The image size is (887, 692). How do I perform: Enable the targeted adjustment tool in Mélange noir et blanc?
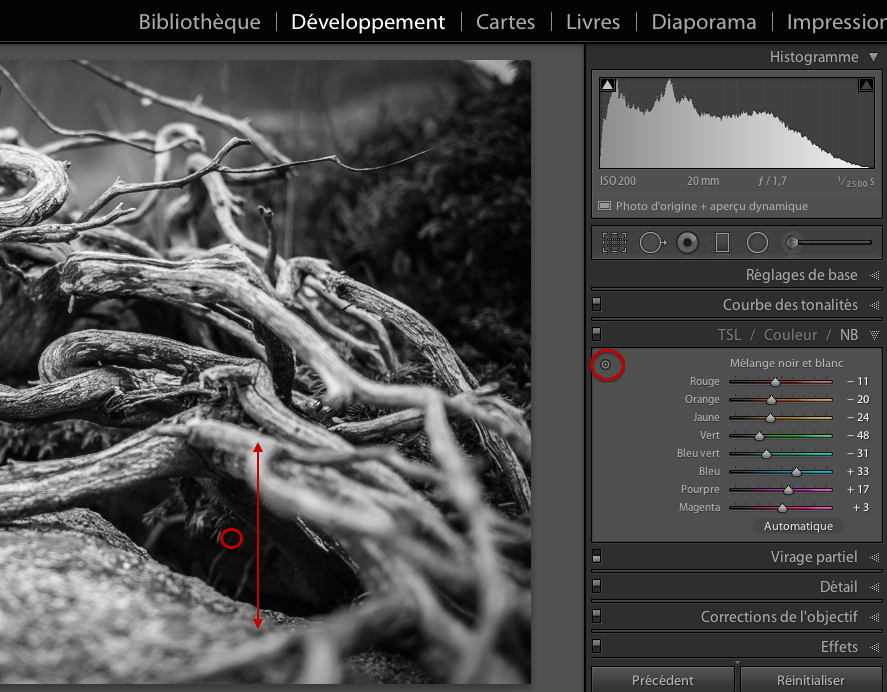pos(607,365)
